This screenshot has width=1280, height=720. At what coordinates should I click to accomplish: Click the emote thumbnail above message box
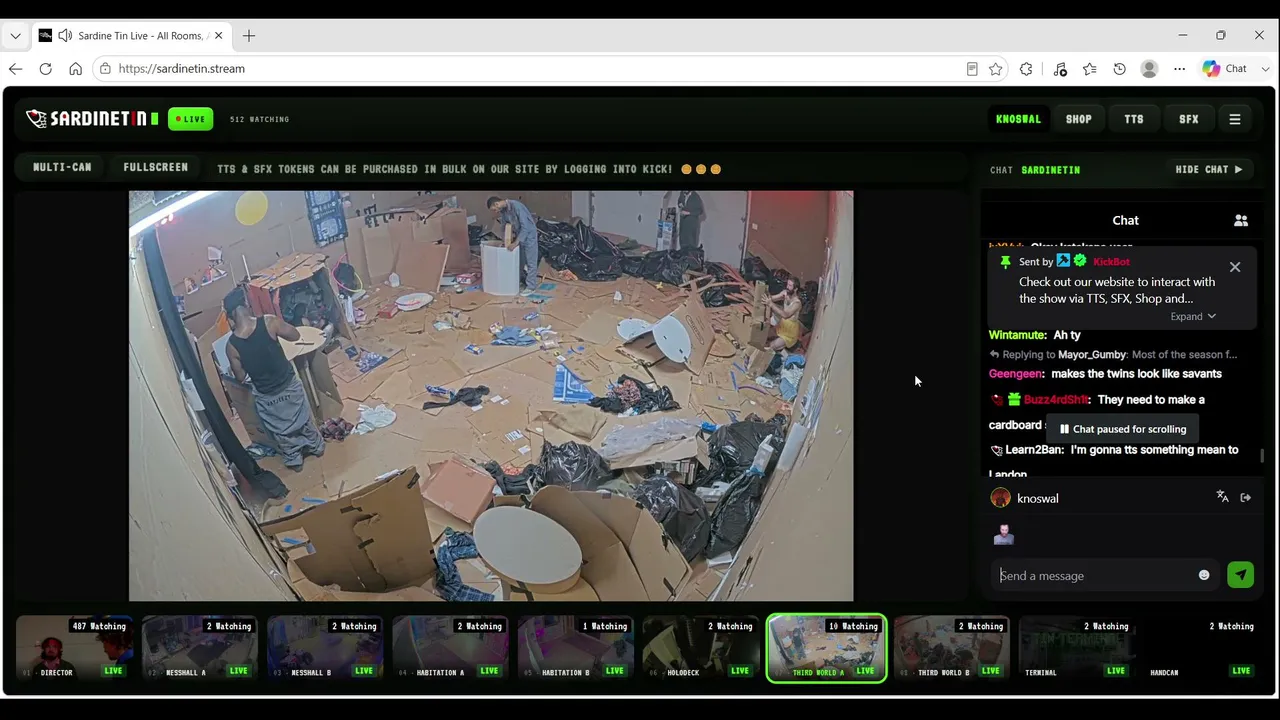point(1004,535)
